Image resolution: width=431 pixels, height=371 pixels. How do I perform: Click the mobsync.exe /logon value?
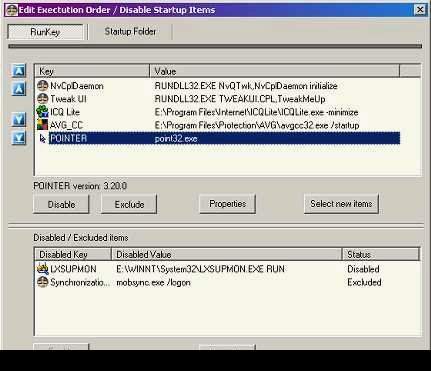pos(153,283)
